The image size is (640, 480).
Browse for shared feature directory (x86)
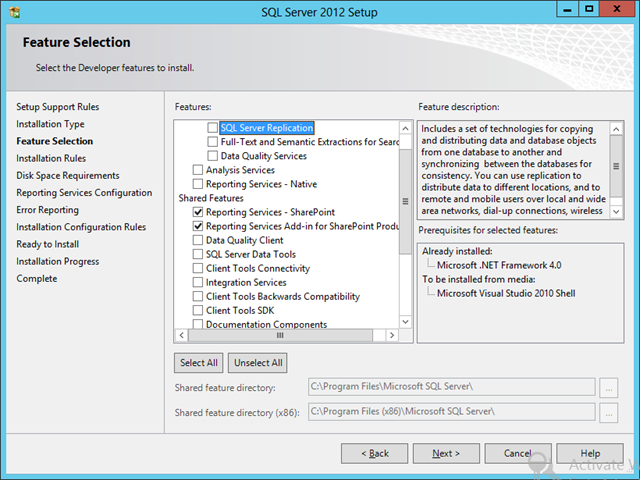coord(609,413)
